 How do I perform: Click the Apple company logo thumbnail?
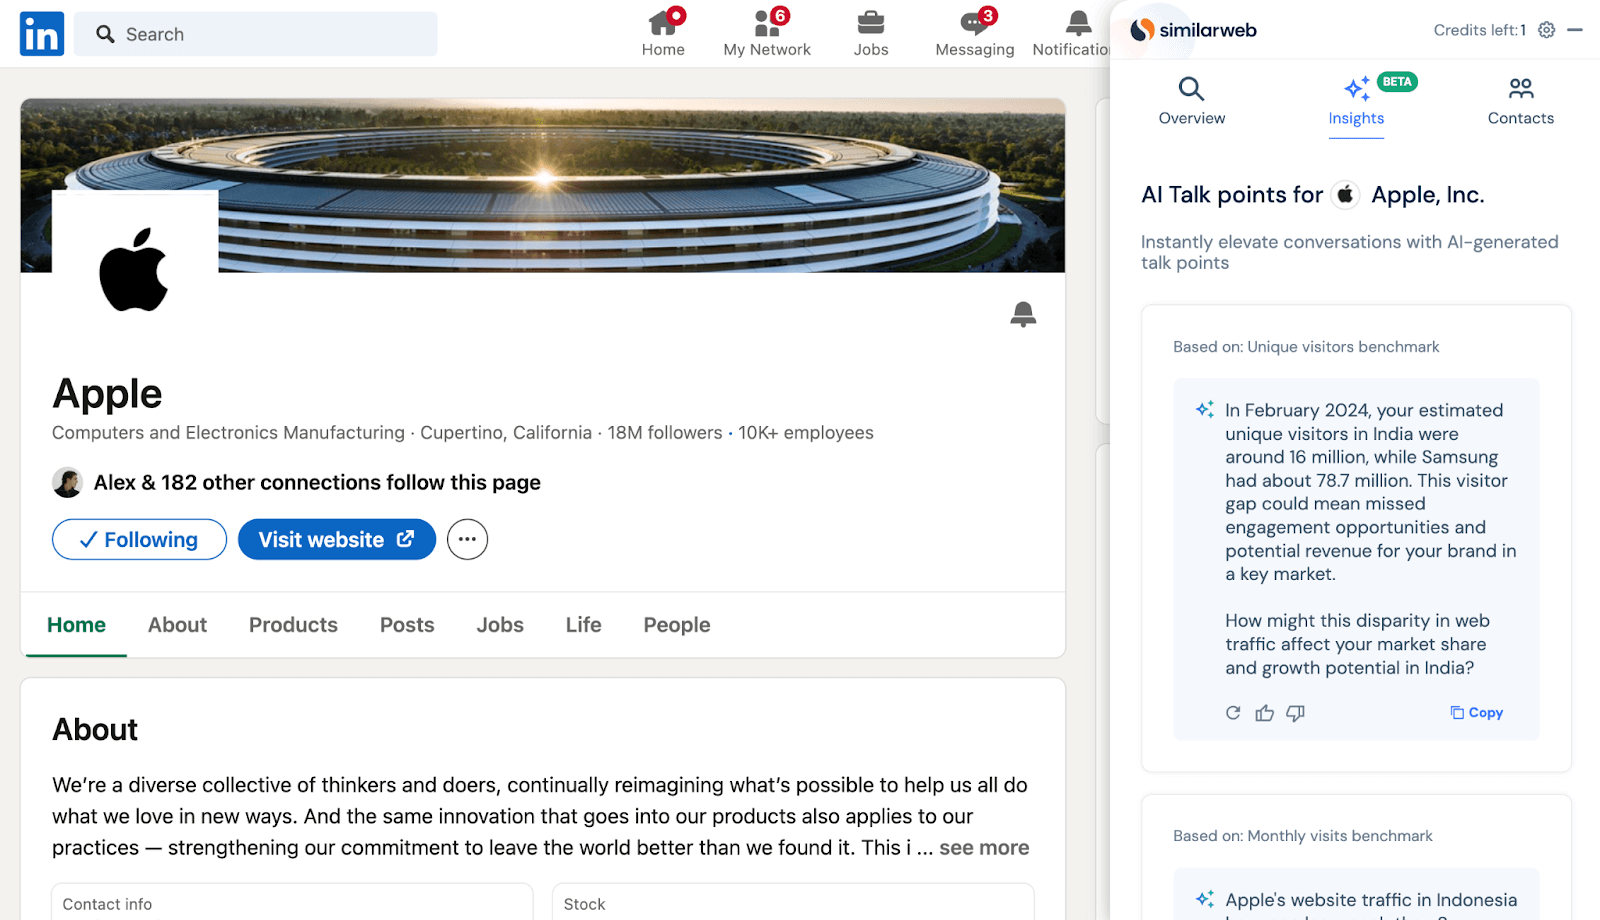[x=135, y=270]
